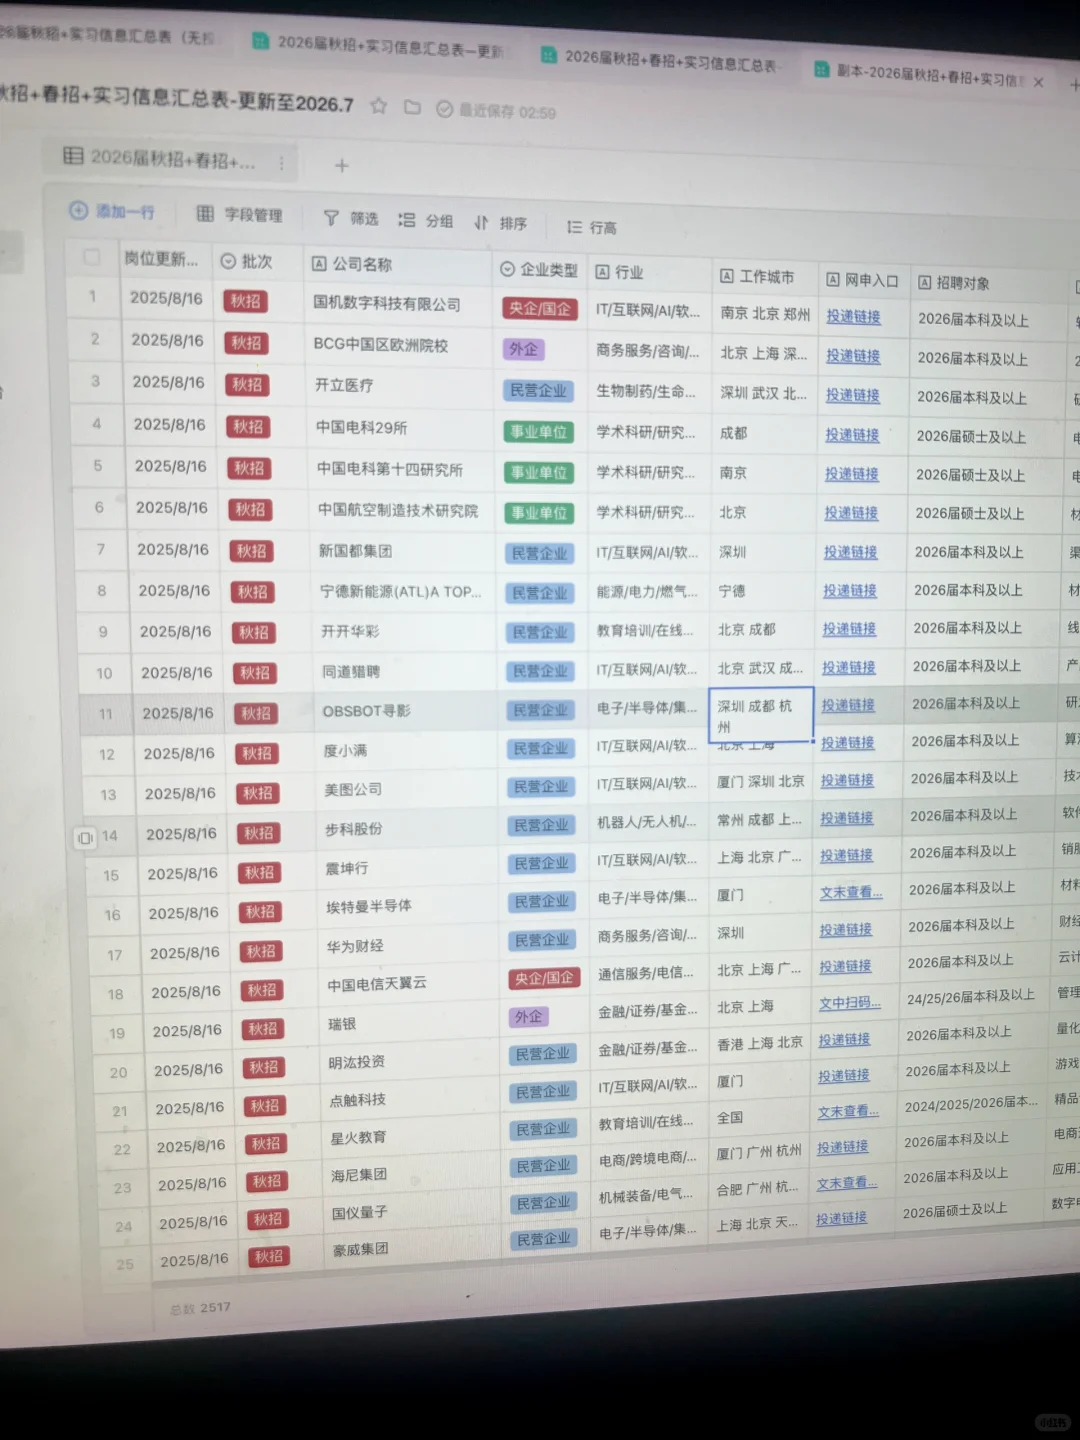Screen dimensions: 1080x1440
Task: Select the 深圳 成都 杭州 city cell
Action: [761, 715]
